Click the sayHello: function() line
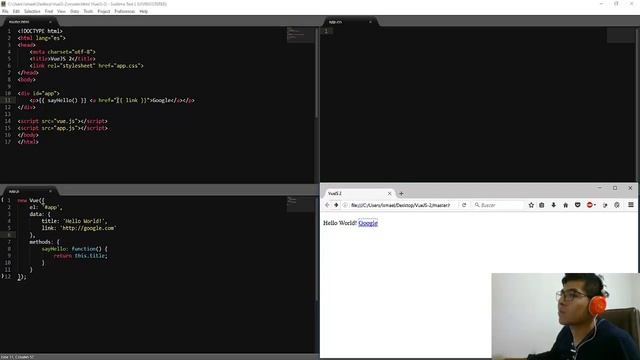The image size is (640, 360). point(74,249)
